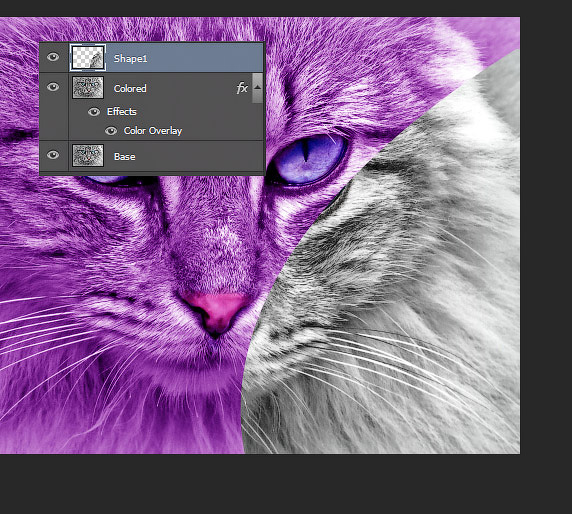This screenshot has width=572, height=514.
Task: Toggle visibility of the Colored layer
Action: pyautogui.click(x=53, y=87)
